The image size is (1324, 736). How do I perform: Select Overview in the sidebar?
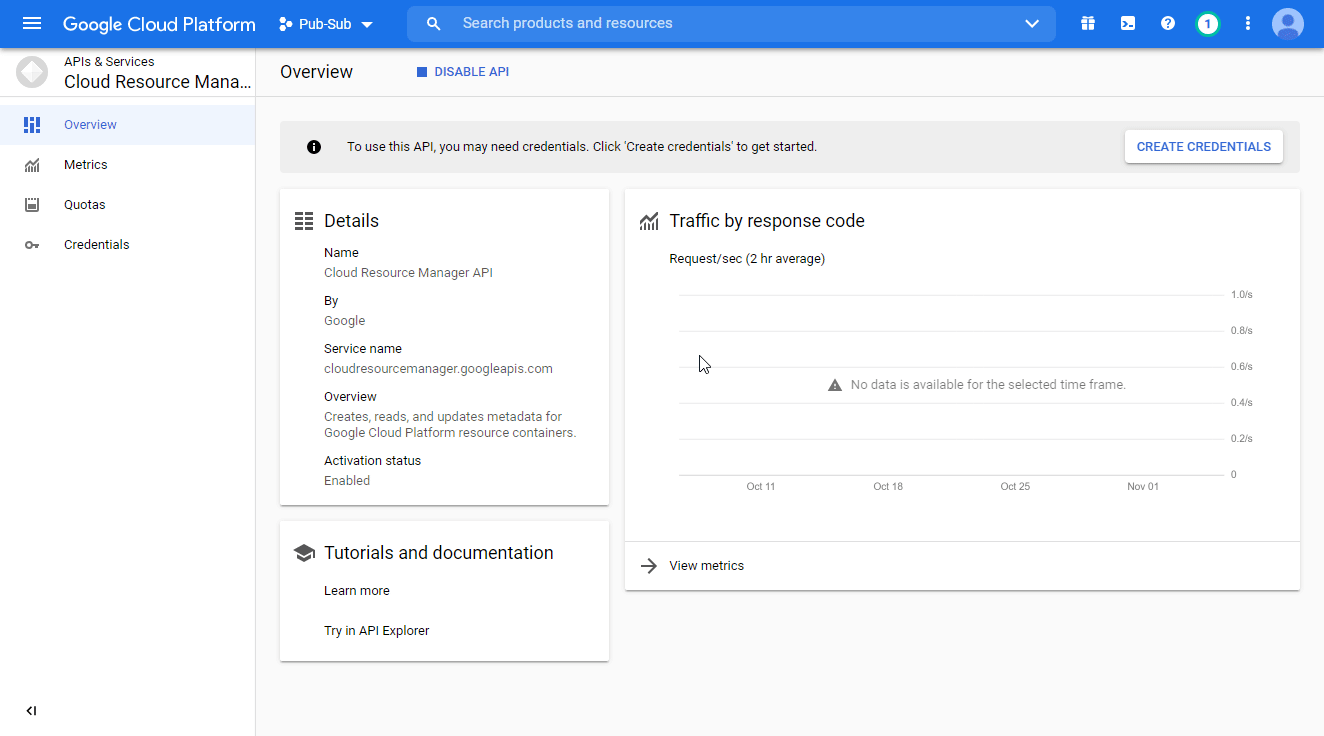pyautogui.click(x=127, y=125)
